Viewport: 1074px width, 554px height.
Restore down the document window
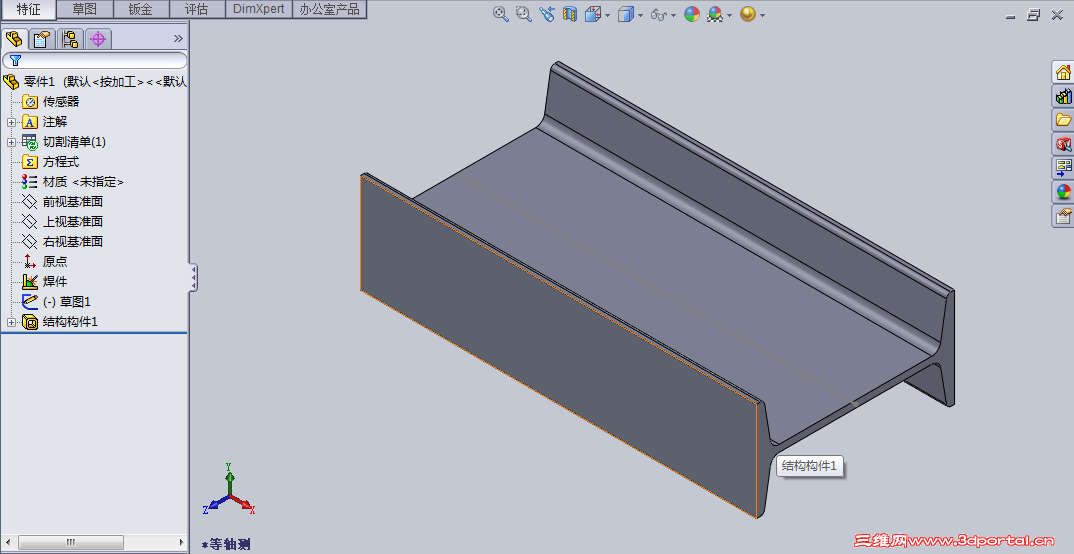1034,14
